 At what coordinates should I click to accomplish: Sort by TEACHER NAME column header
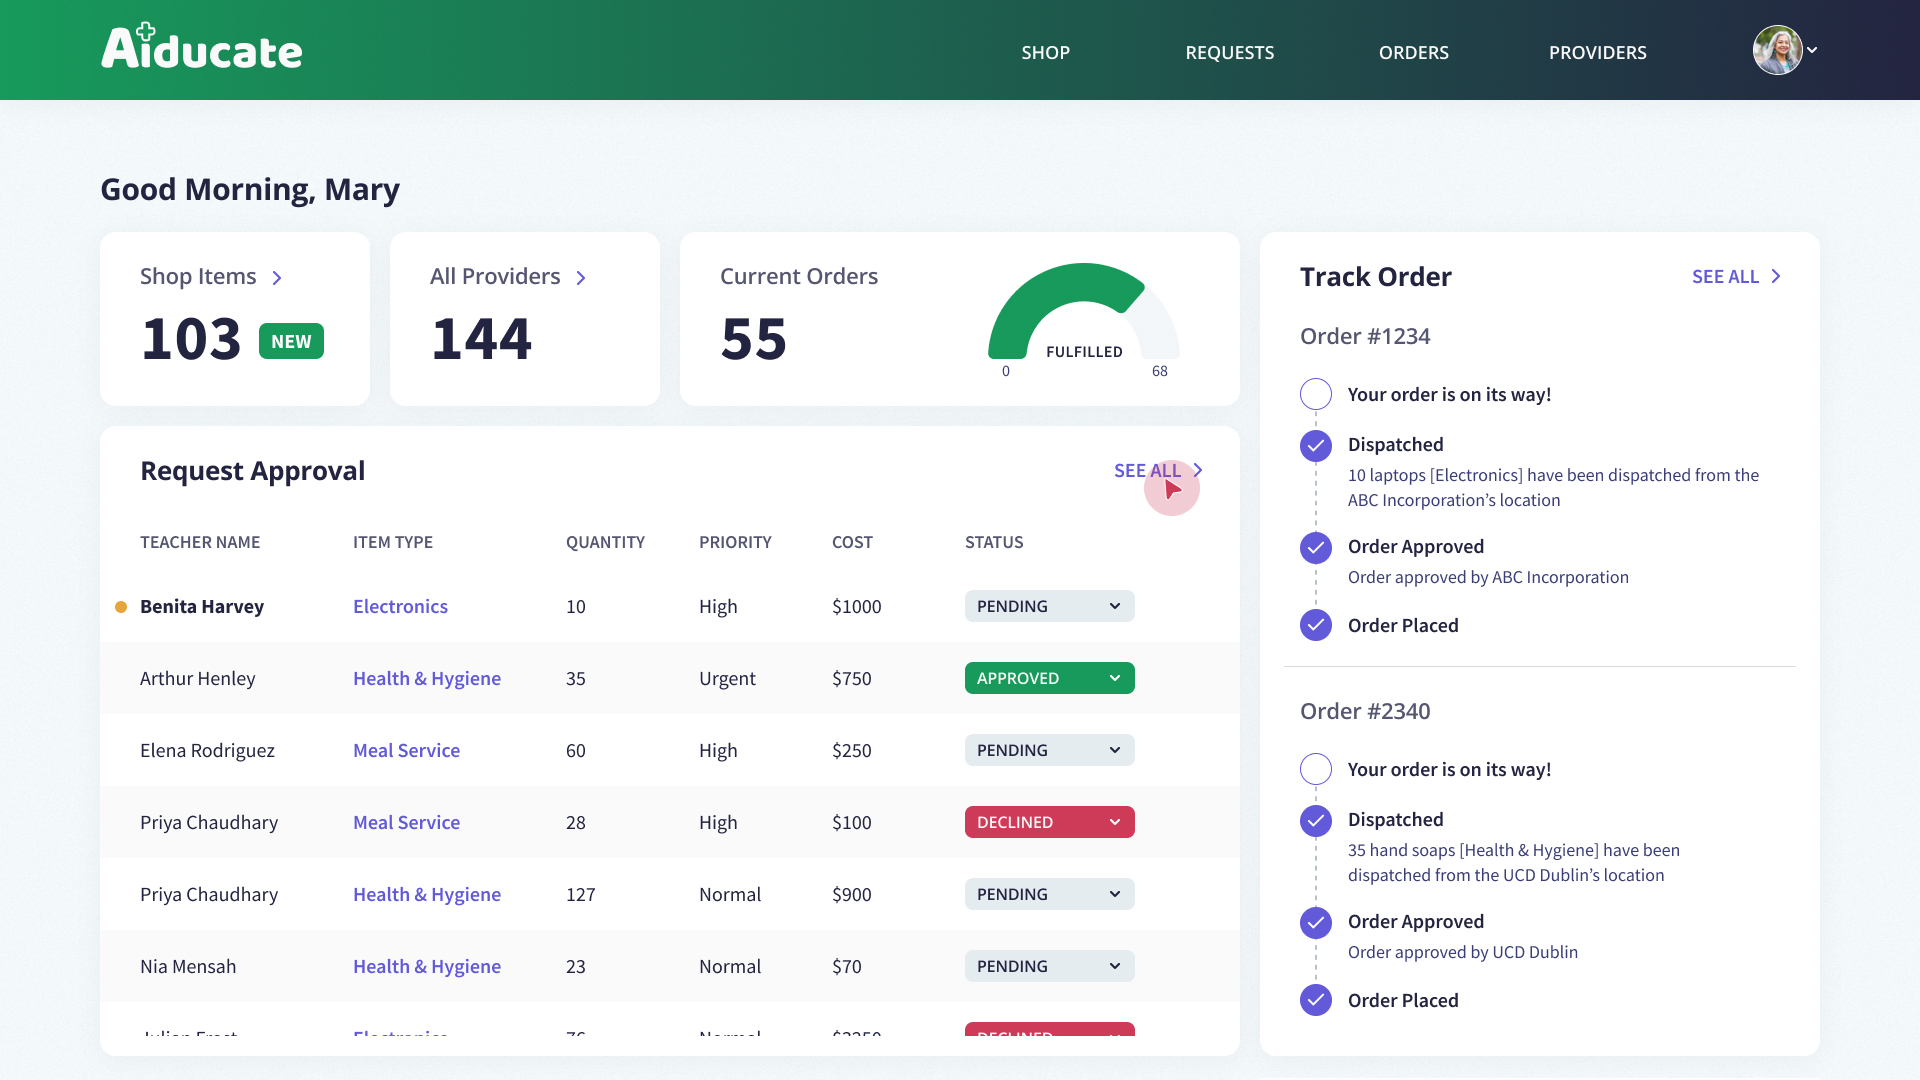tap(200, 542)
